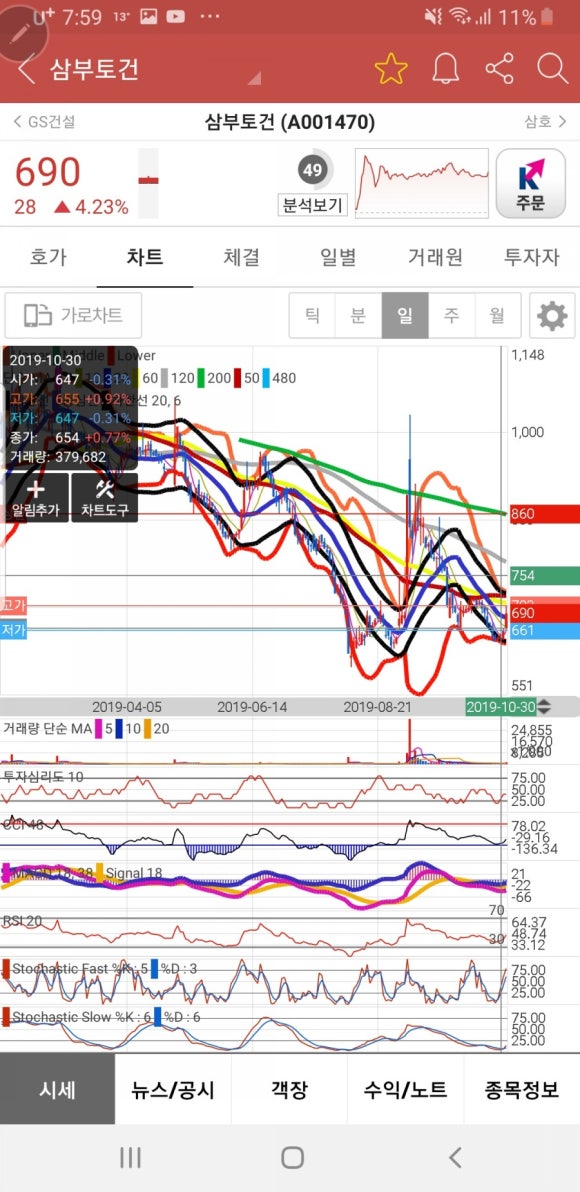Switch to 일별 tab

(x=338, y=257)
